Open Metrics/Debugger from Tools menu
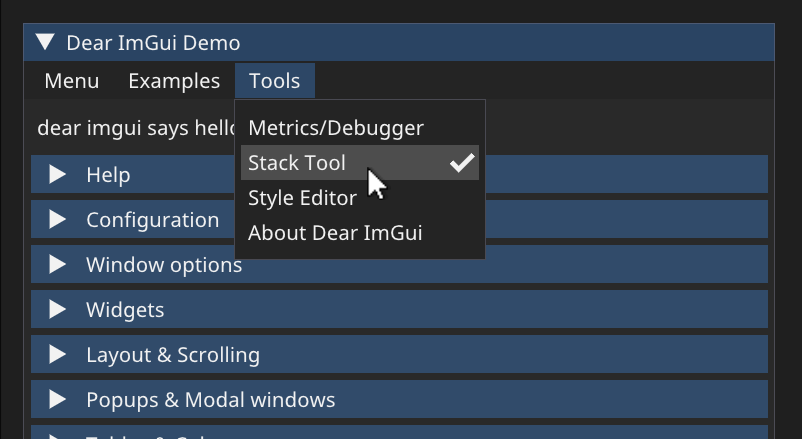The height and width of the screenshot is (439, 802). [360, 128]
